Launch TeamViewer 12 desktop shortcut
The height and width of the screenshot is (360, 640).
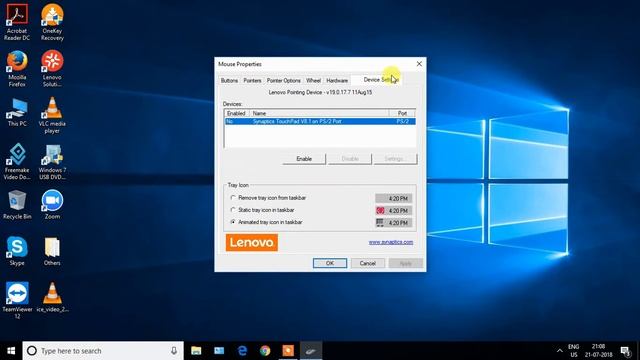(17, 300)
